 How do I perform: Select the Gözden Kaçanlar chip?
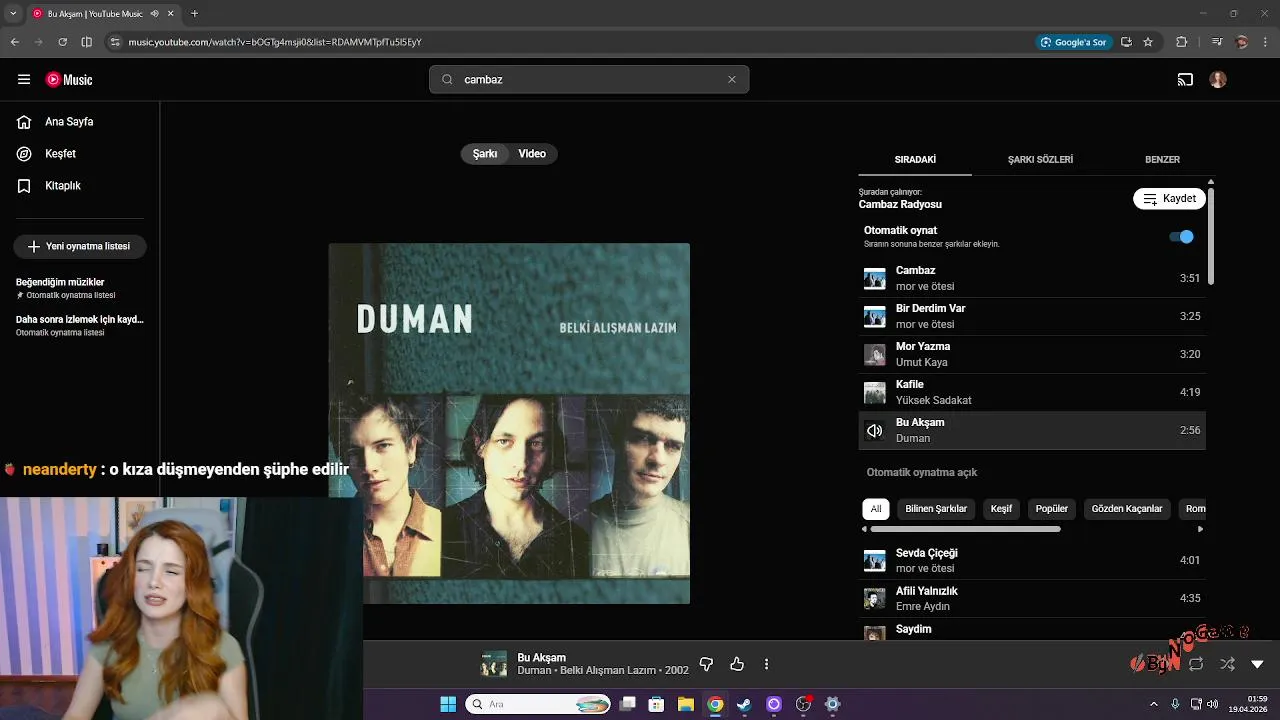(1127, 509)
